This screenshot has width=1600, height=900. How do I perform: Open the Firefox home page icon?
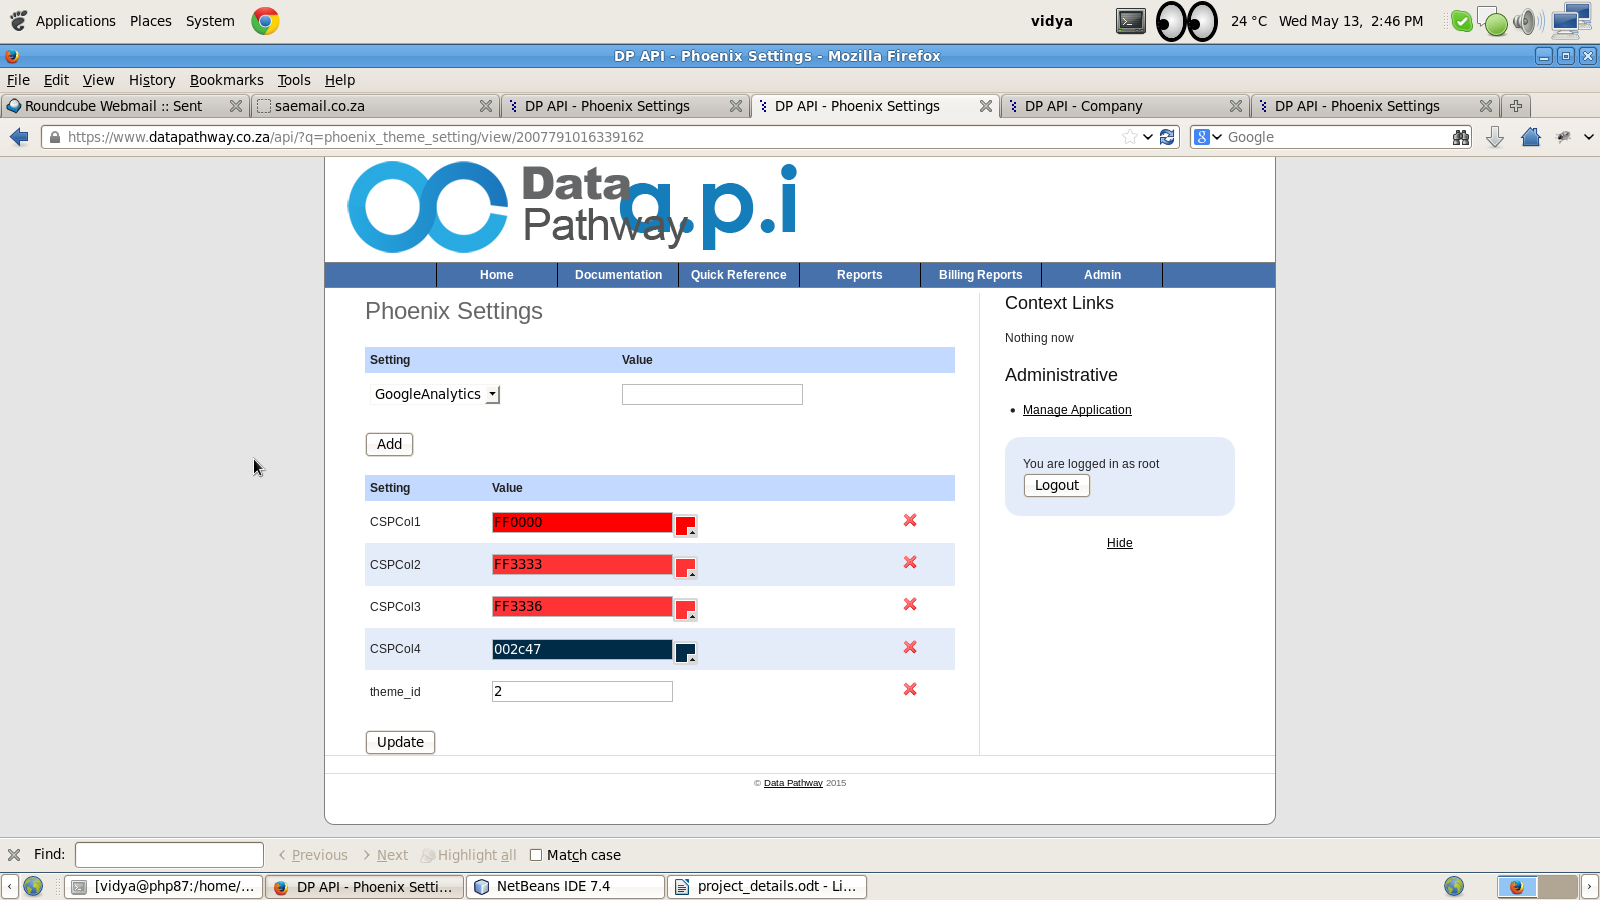point(1530,137)
